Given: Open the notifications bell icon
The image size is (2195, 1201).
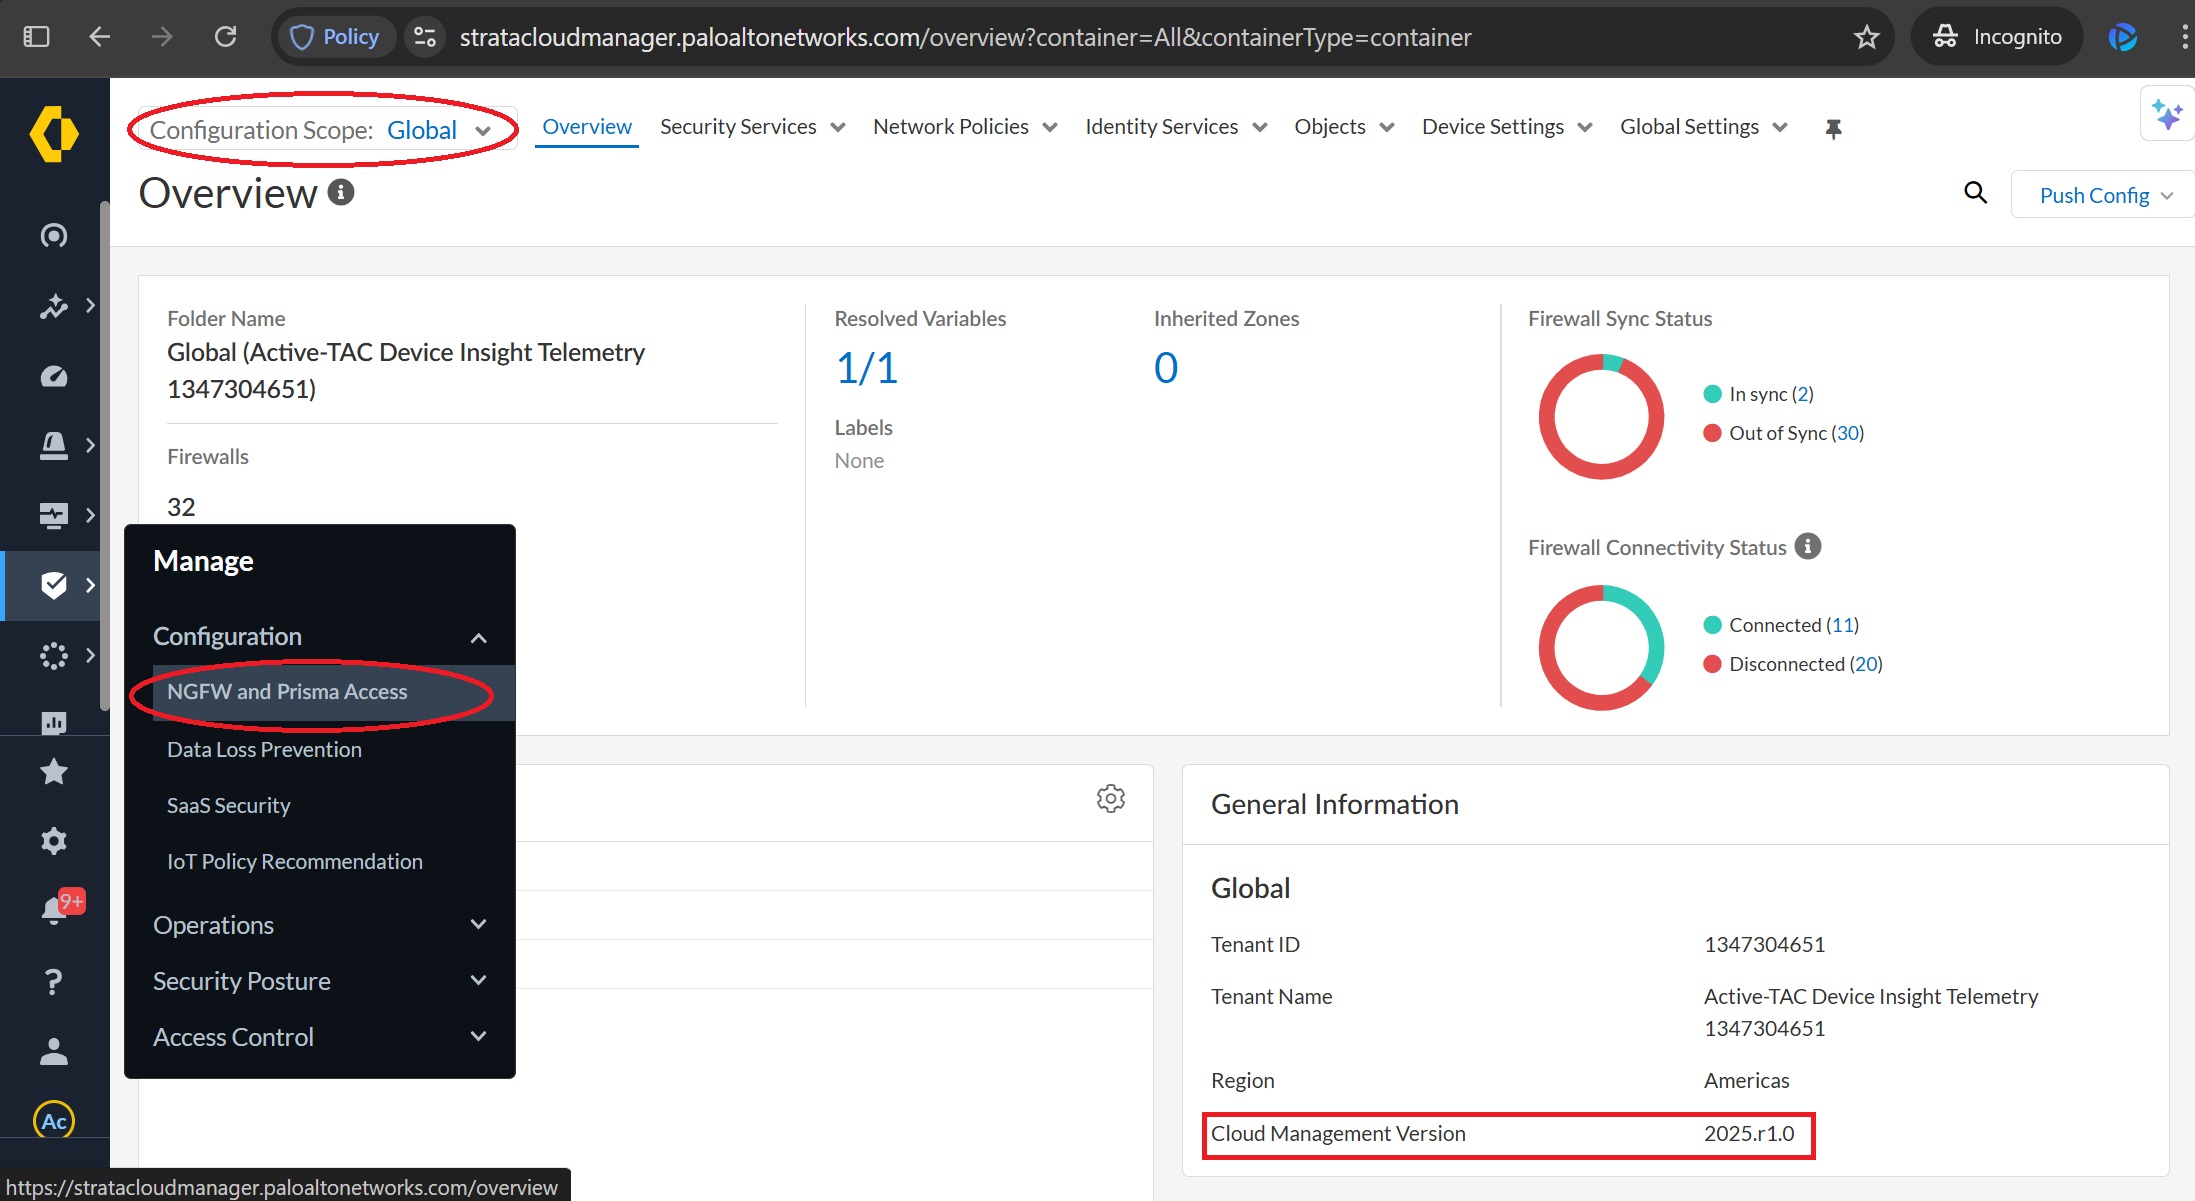Looking at the screenshot, I should click(54, 909).
